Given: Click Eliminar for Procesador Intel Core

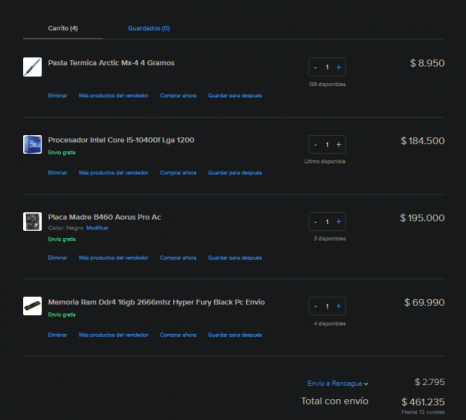Looking at the screenshot, I should click(x=57, y=173).
